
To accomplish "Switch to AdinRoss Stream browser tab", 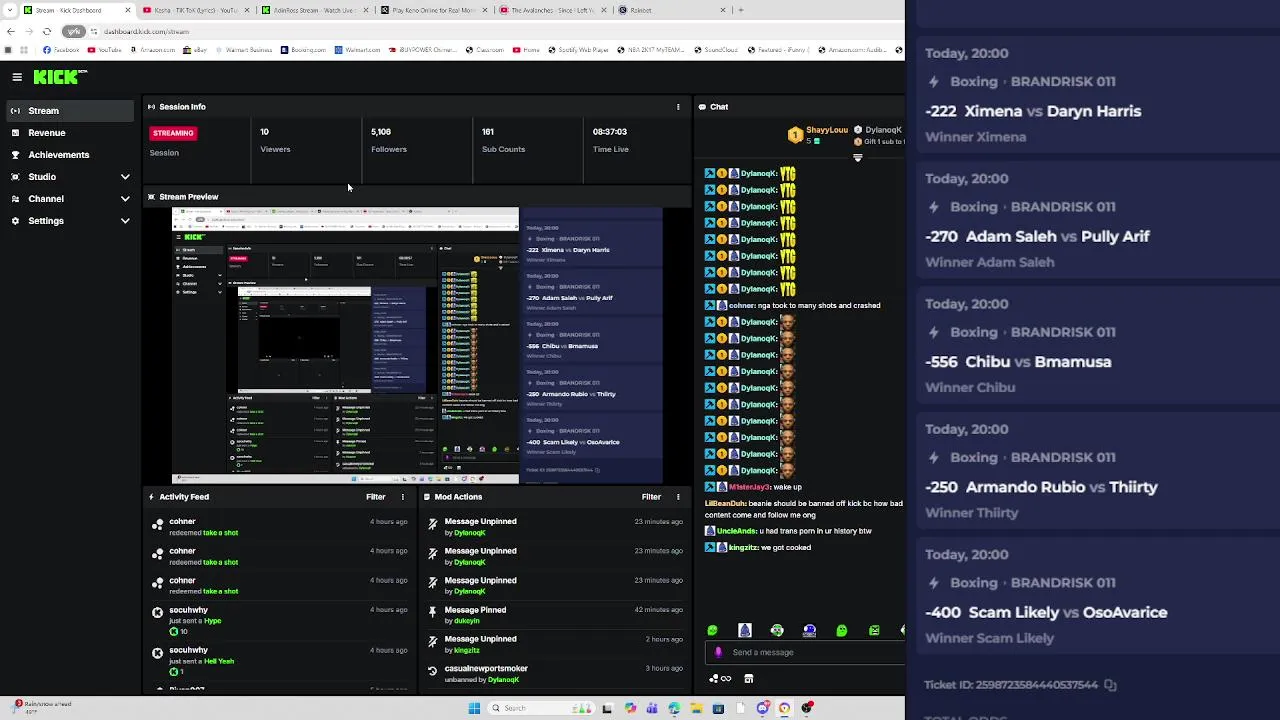I will click(315, 10).
